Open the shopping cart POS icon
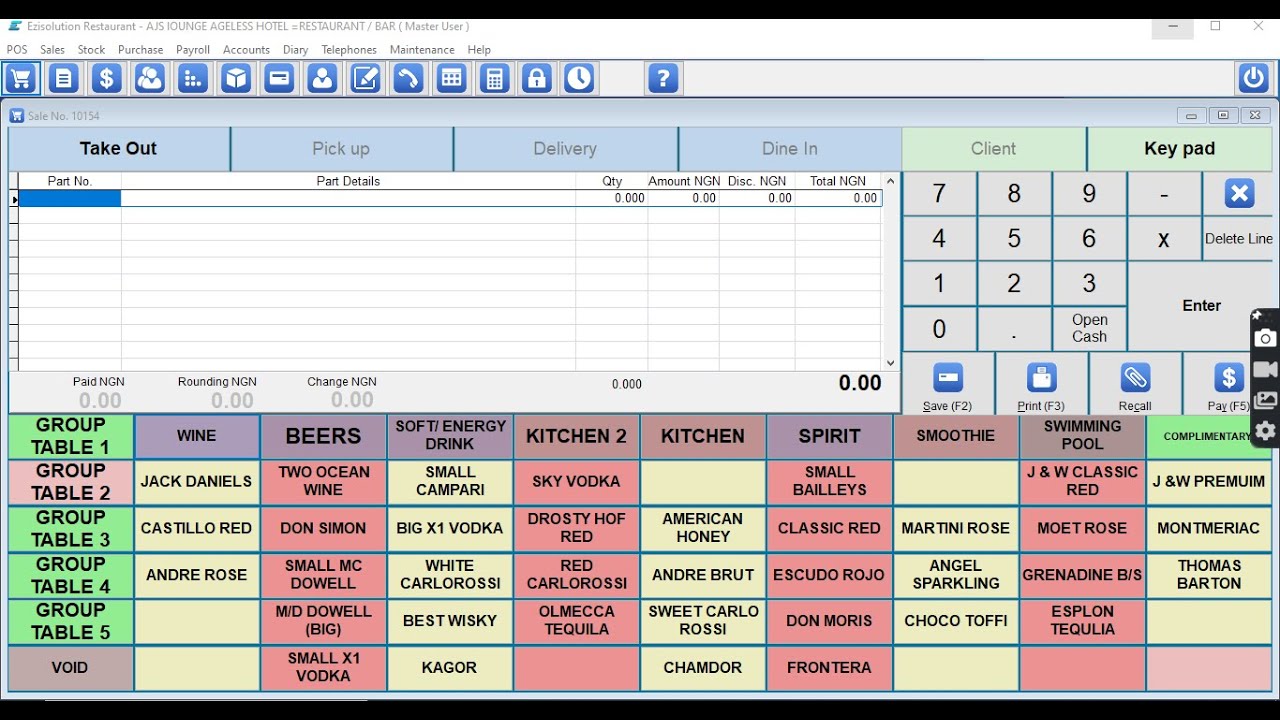The image size is (1280, 720). pyautogui.click(x=21, y=78)
